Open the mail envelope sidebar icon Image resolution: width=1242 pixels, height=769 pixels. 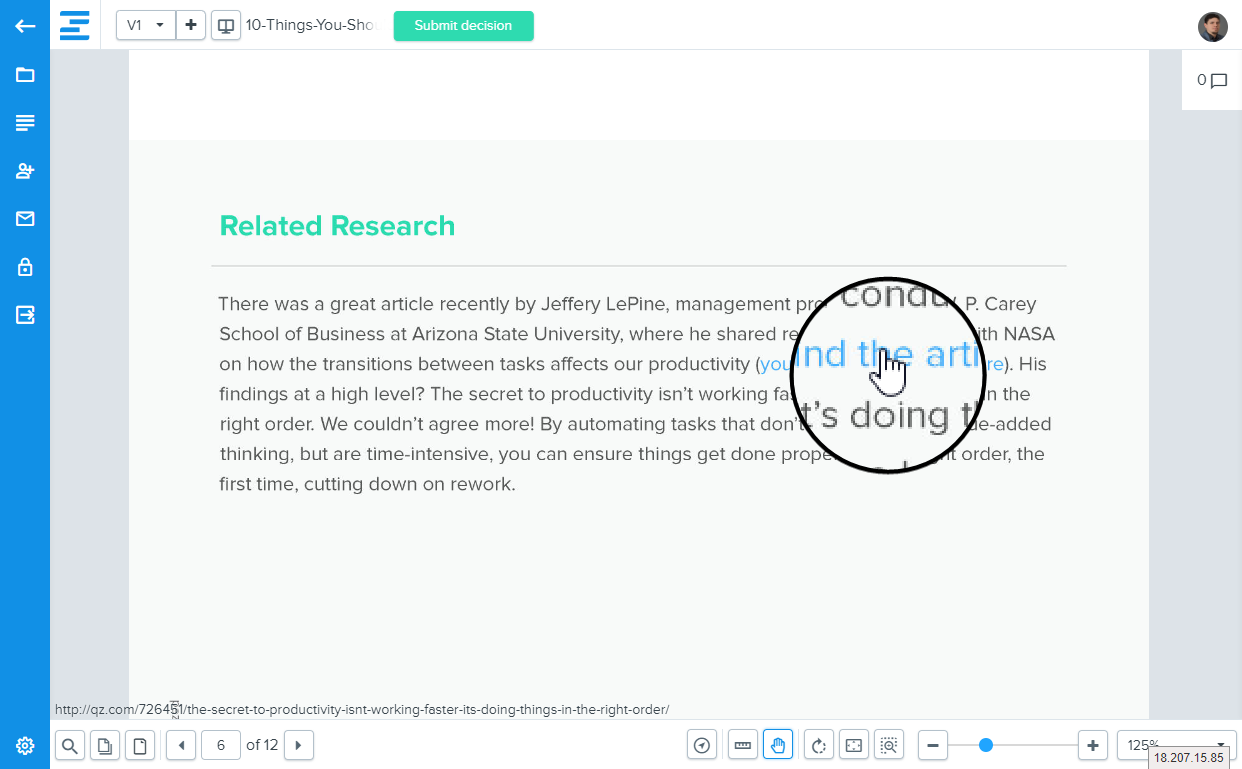pyautogui.click(x=25, y=219)
